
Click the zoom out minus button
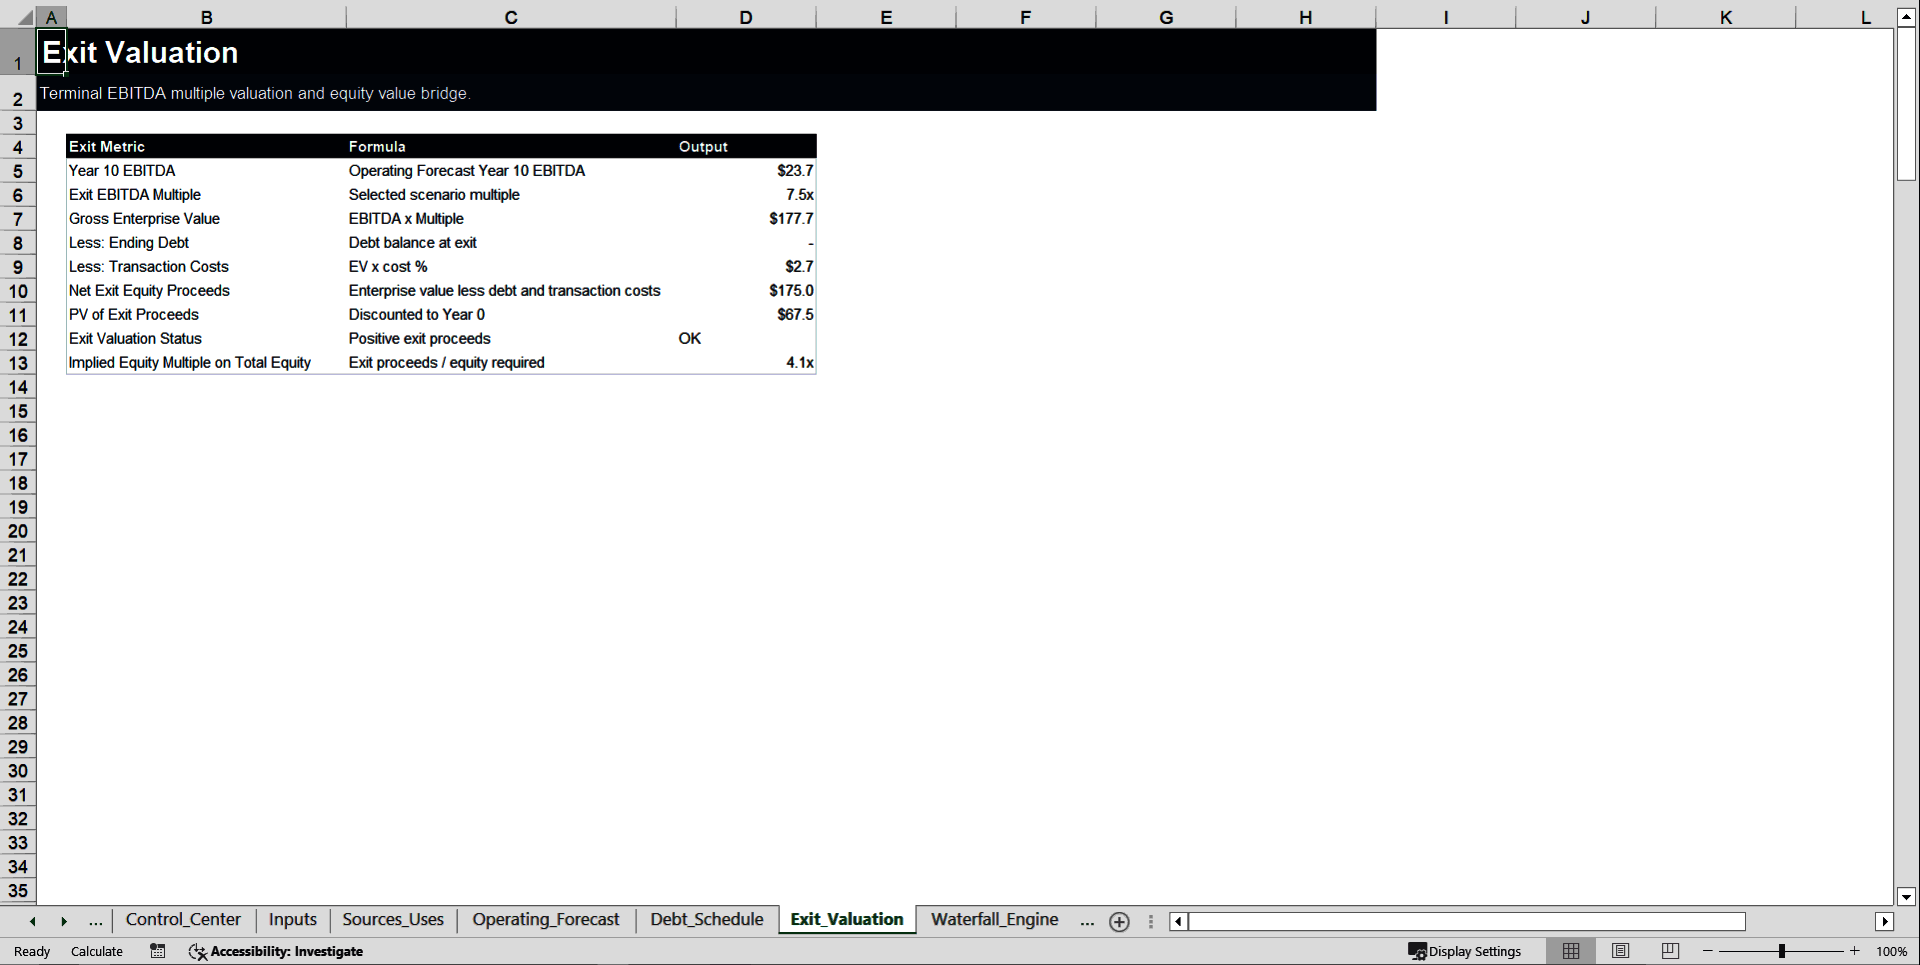point(1708,951)
